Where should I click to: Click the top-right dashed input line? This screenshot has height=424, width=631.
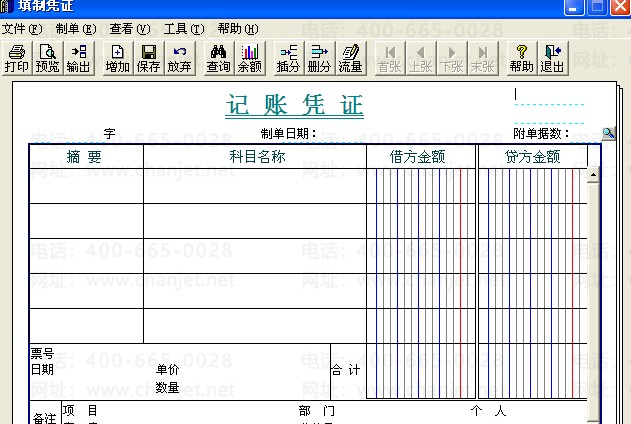click(549, 97)
